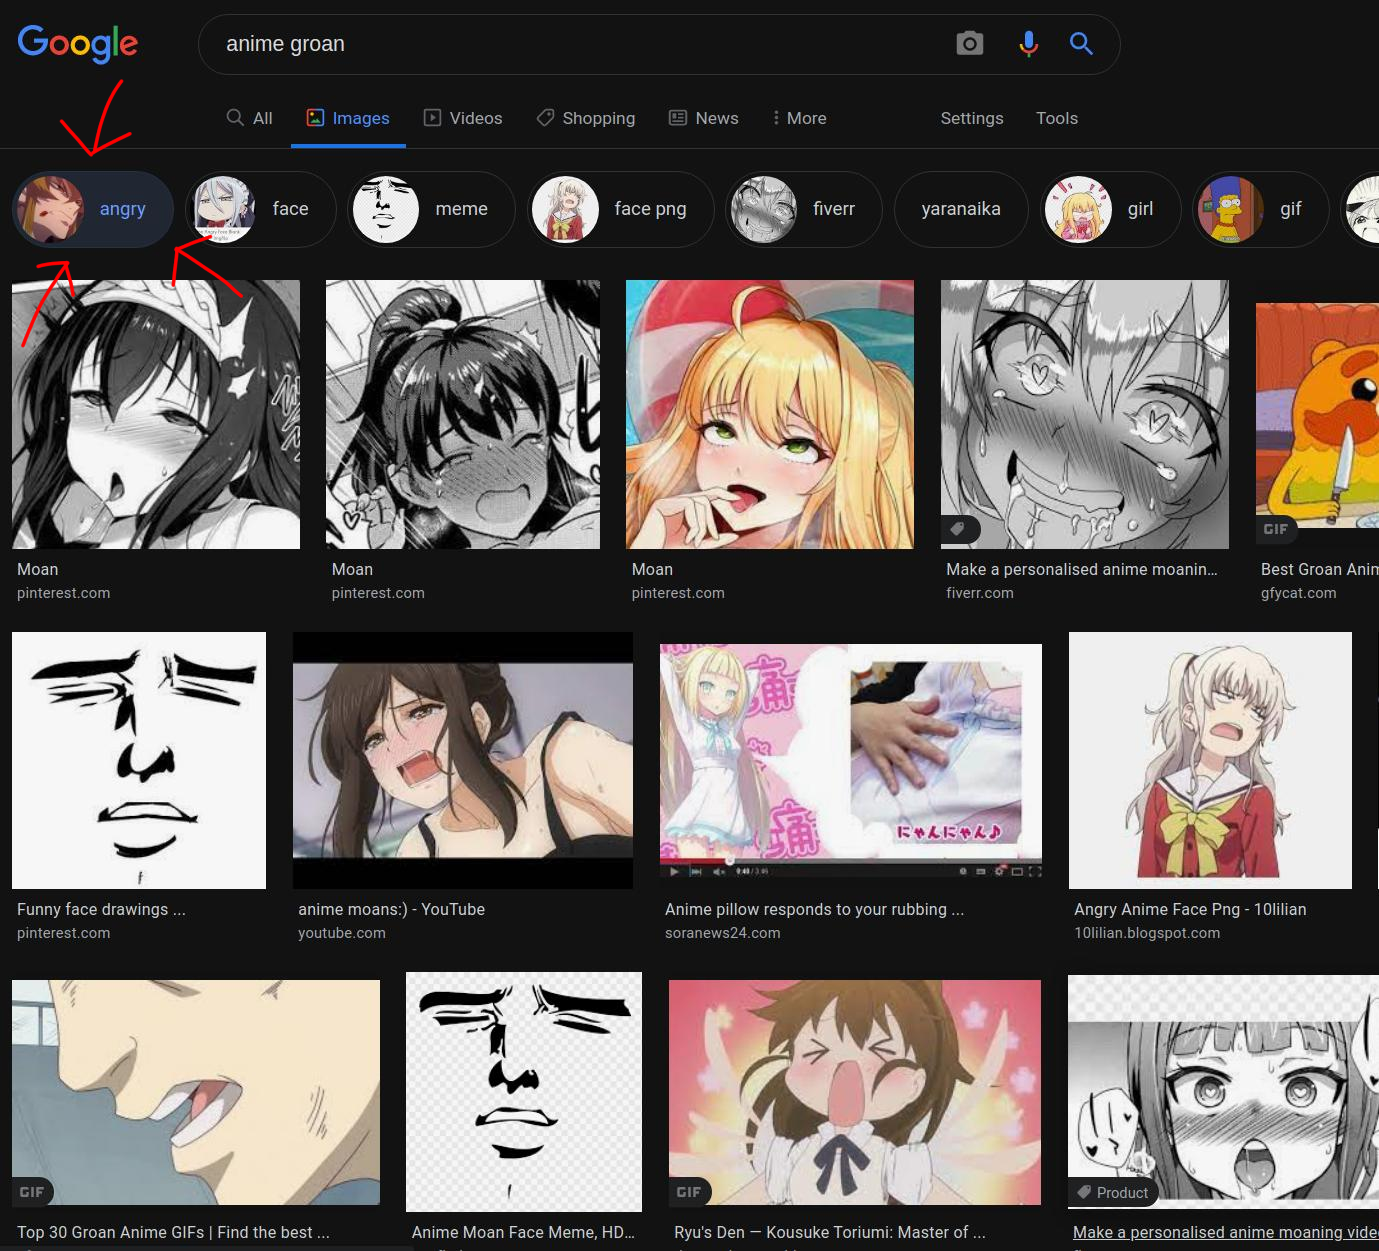Click the Product tag badge

tap(1112, 1192)
